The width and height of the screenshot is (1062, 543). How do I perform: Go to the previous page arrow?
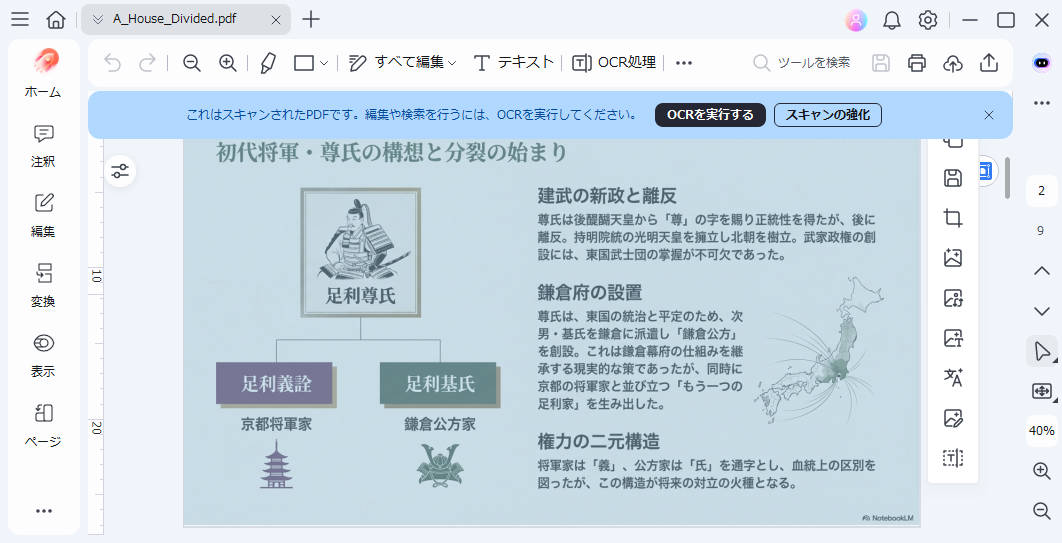(x=1042, y=271)
